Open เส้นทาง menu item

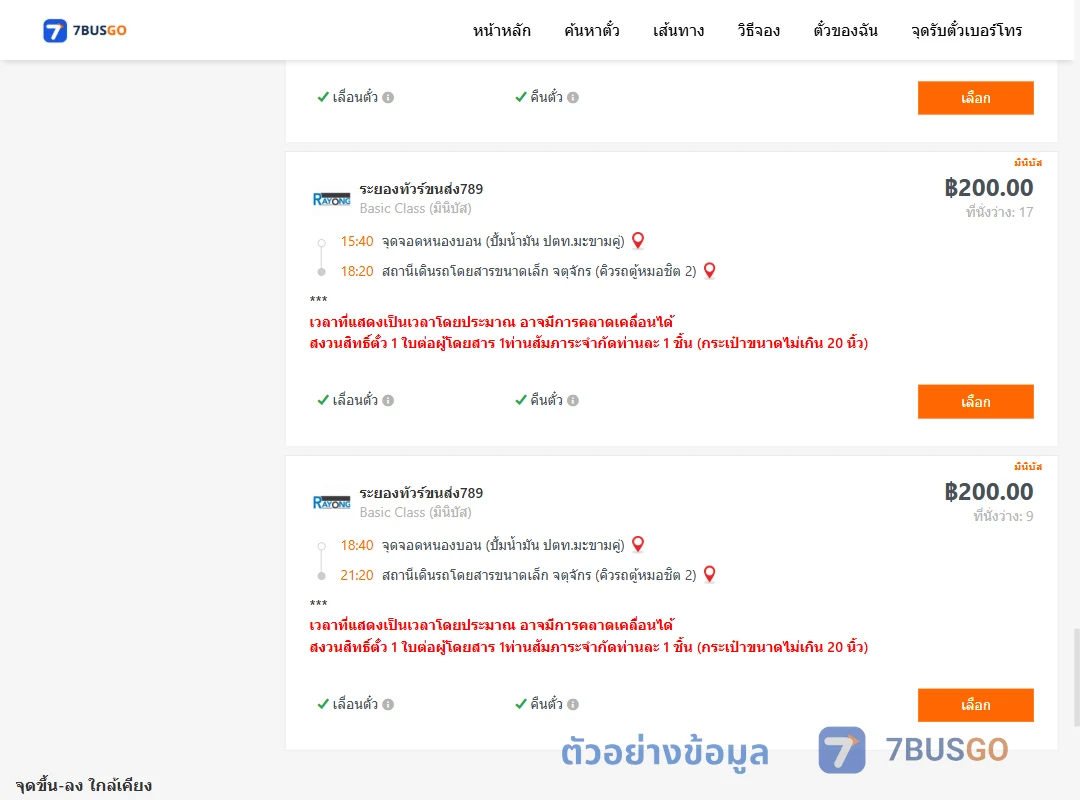(678, 30)
